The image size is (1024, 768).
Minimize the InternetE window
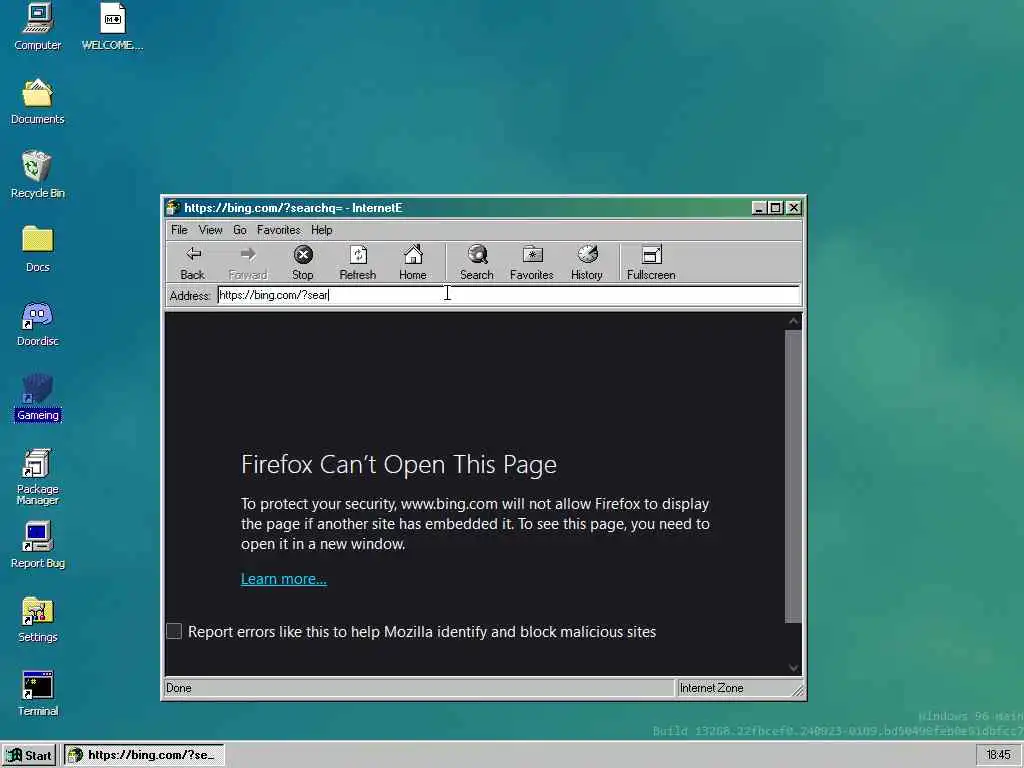pyautogui.click(x=758, y=208)
